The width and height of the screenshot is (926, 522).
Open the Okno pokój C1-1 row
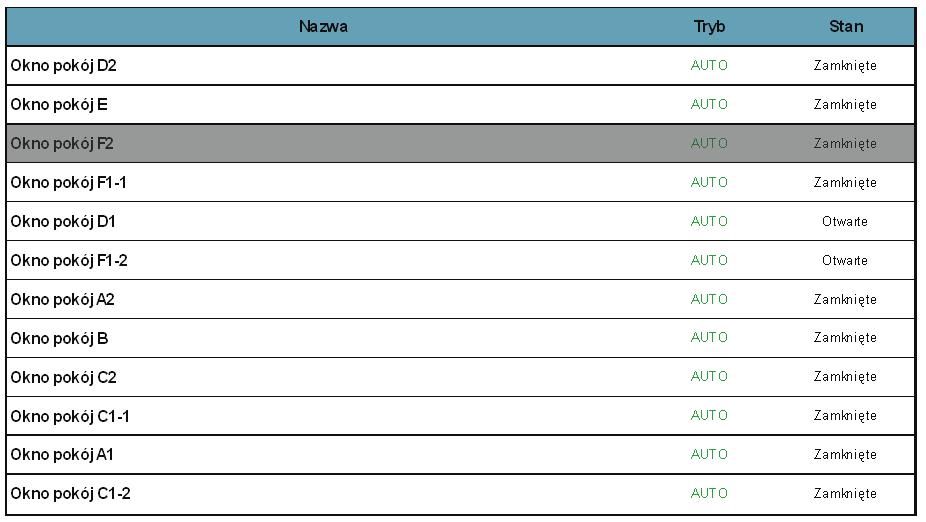point(461,416)
